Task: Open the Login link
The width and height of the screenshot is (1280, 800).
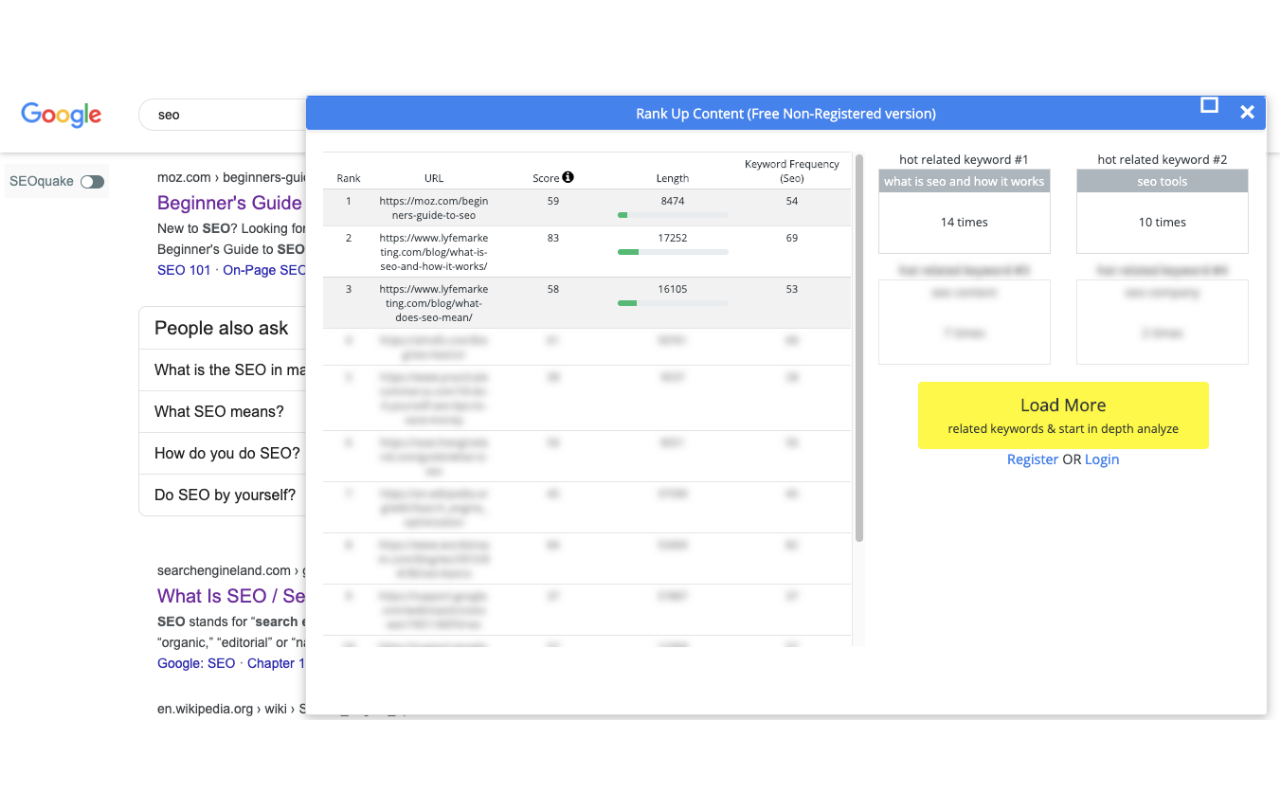Action: (1102, 459)
